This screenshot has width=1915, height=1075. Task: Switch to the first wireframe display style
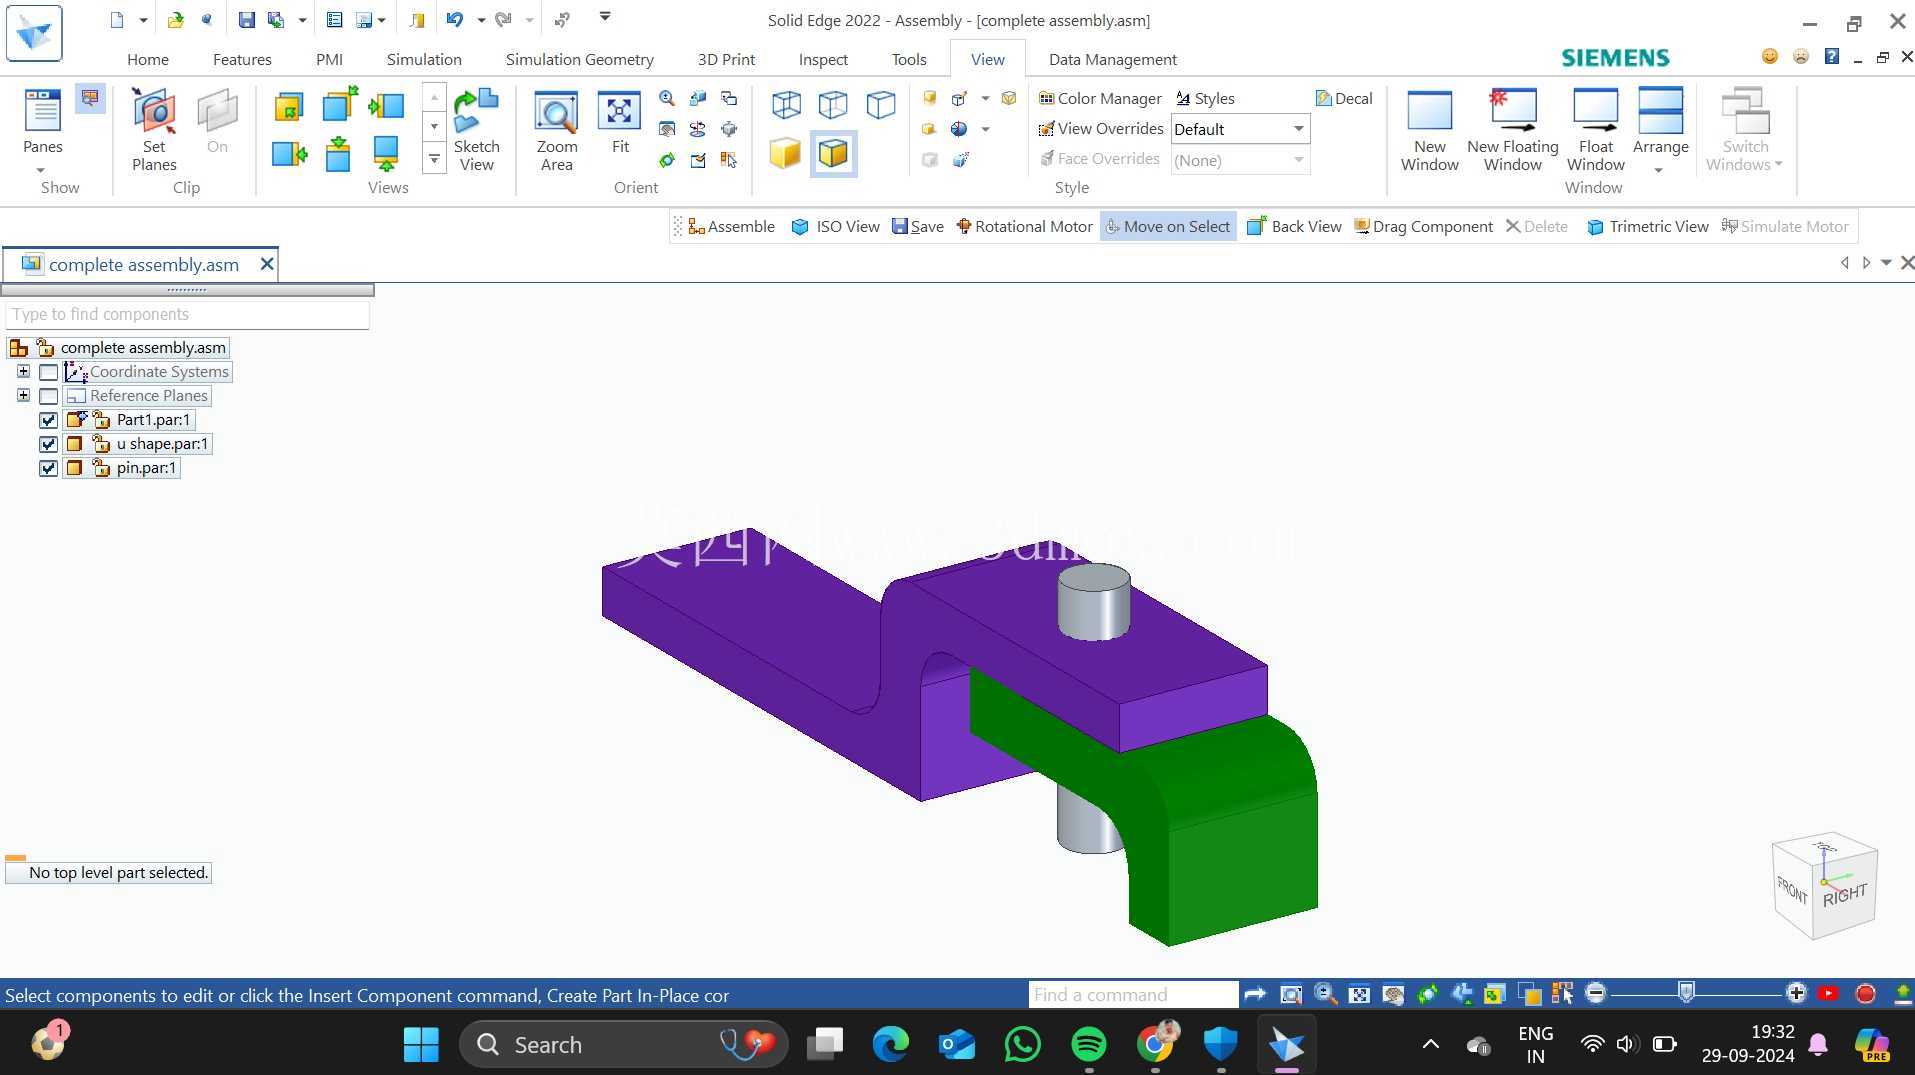click(786, 104)
